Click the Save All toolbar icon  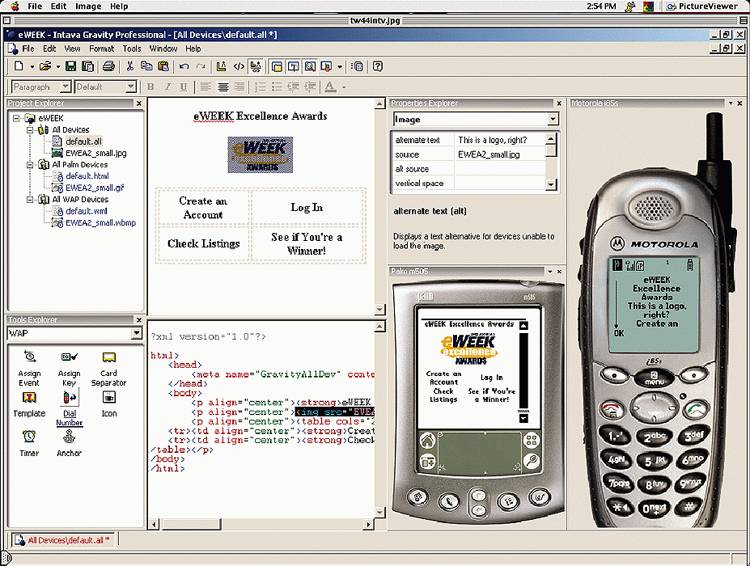pos(88,66)
